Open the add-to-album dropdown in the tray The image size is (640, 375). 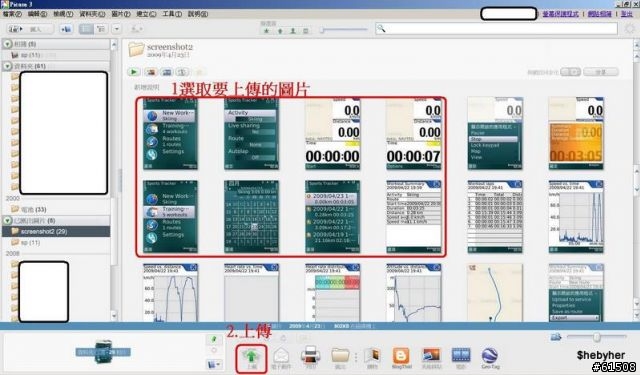coord(214,364)
